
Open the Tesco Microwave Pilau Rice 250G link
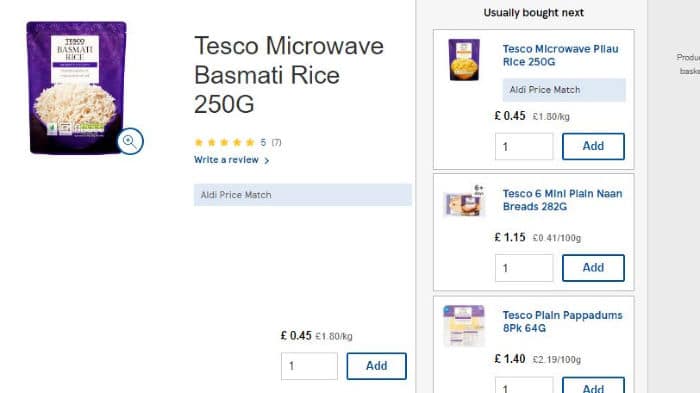(560, 55)
